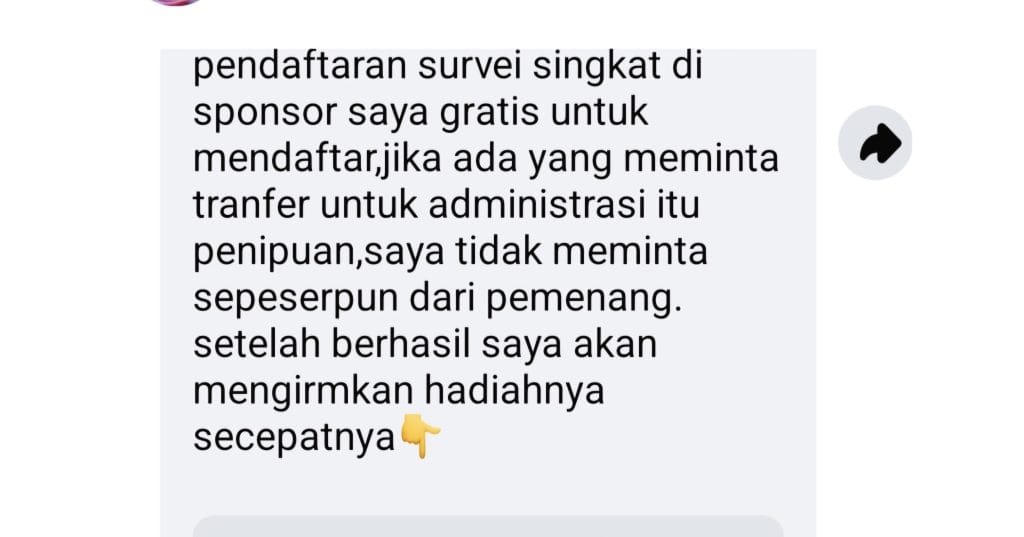Tap empty bubble space below 'secepatnya'
Viewport: 1024px width, 537px height.
click(x=488, y=487)
